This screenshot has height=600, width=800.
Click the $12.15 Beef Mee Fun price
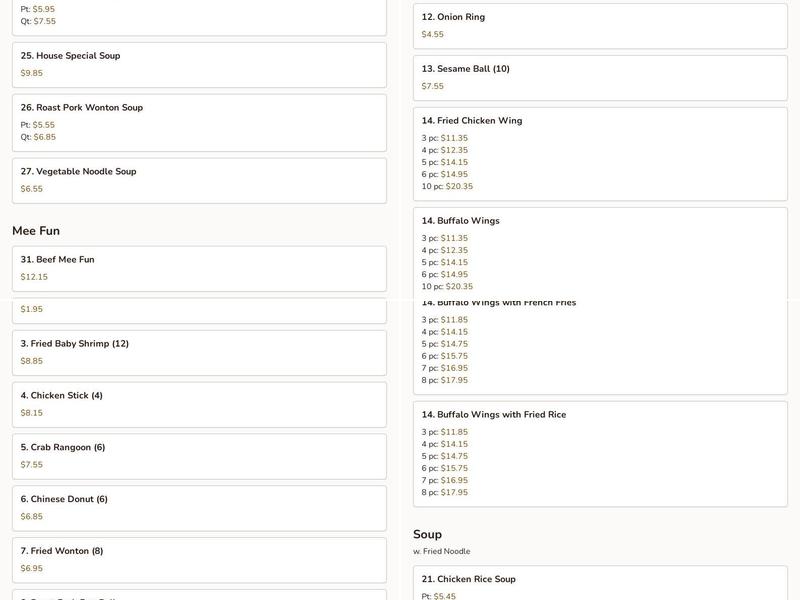coord(34,277)
